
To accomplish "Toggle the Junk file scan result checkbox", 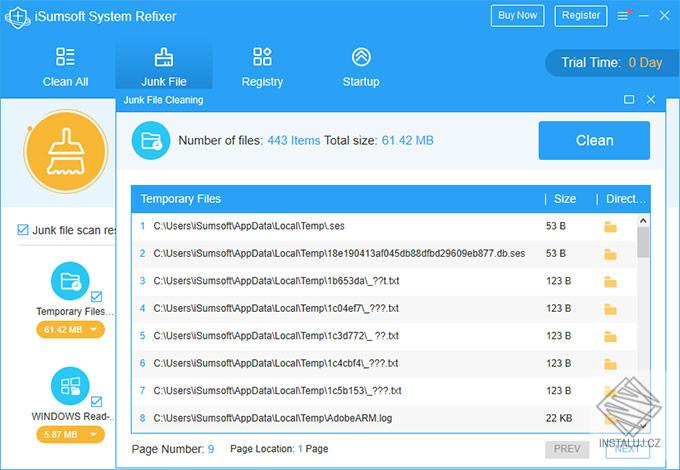I will [23, 229].
